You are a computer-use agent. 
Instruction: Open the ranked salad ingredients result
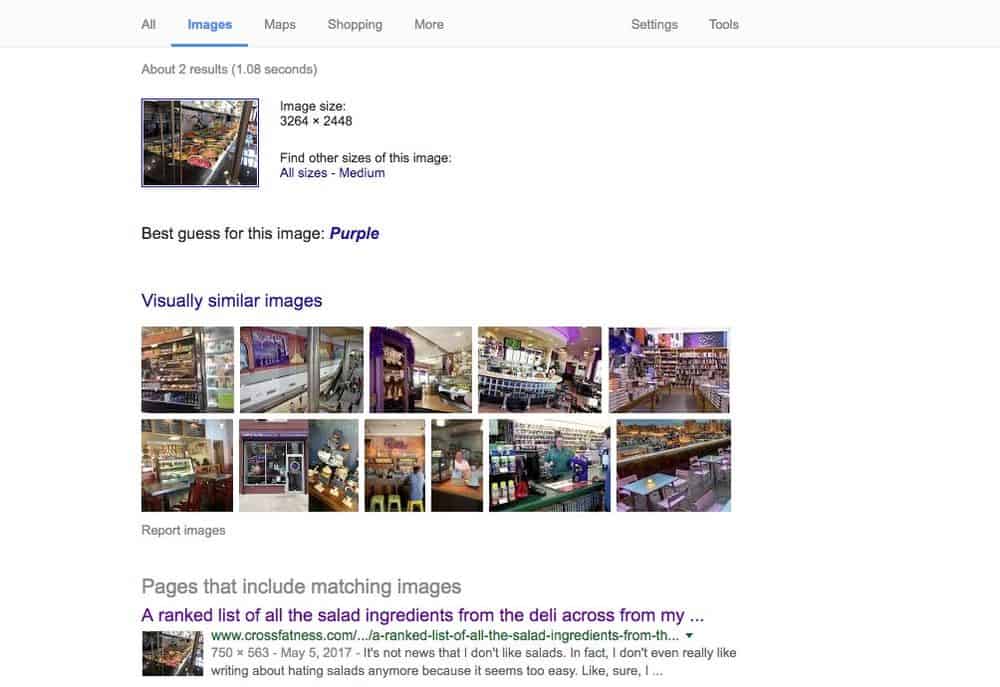(x=422, y=615)
